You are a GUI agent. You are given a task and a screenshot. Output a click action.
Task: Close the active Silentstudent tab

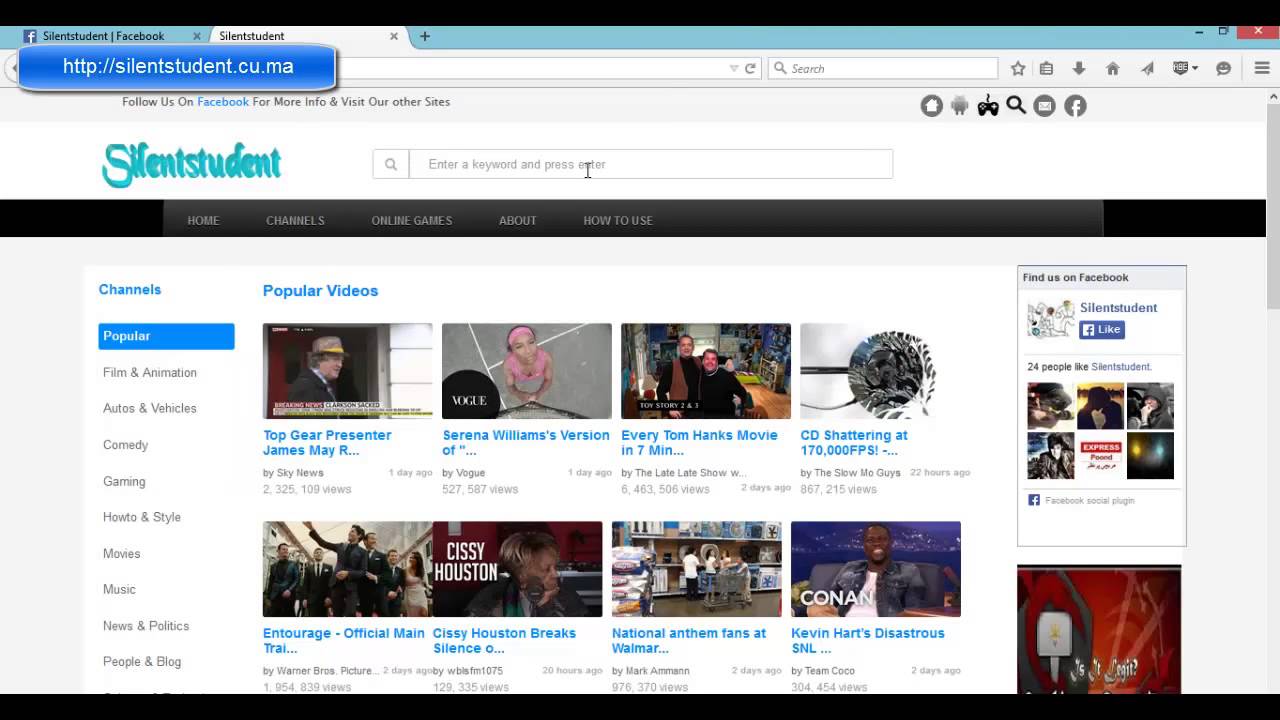(393, 36)
